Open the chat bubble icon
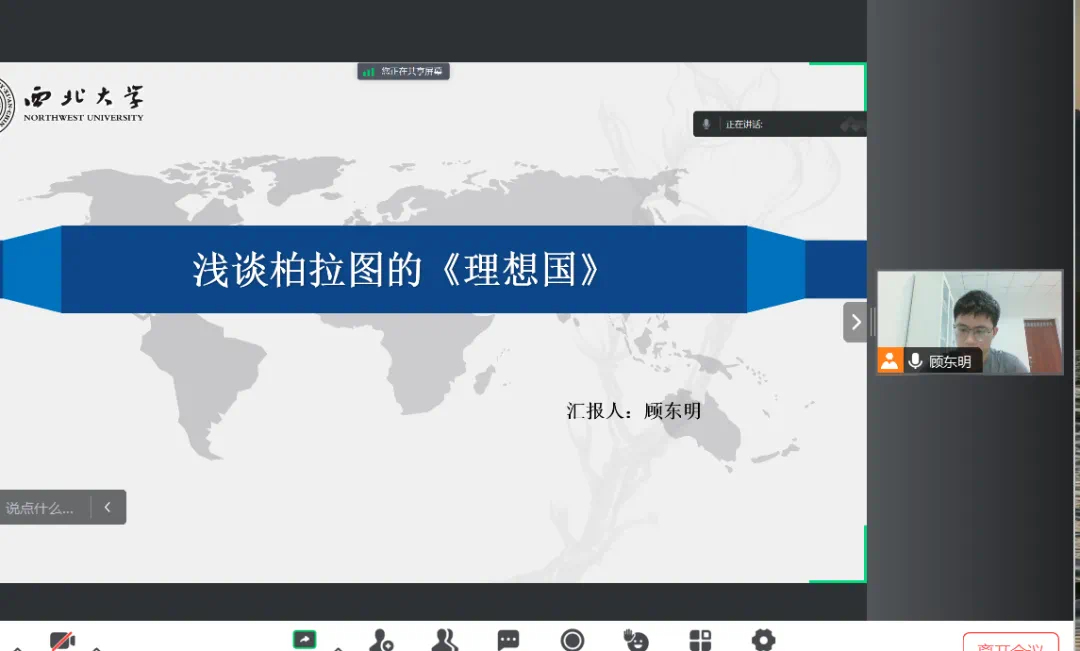Screen dimensions: 1080x651 pyautogui.click(x=508, y=640)
